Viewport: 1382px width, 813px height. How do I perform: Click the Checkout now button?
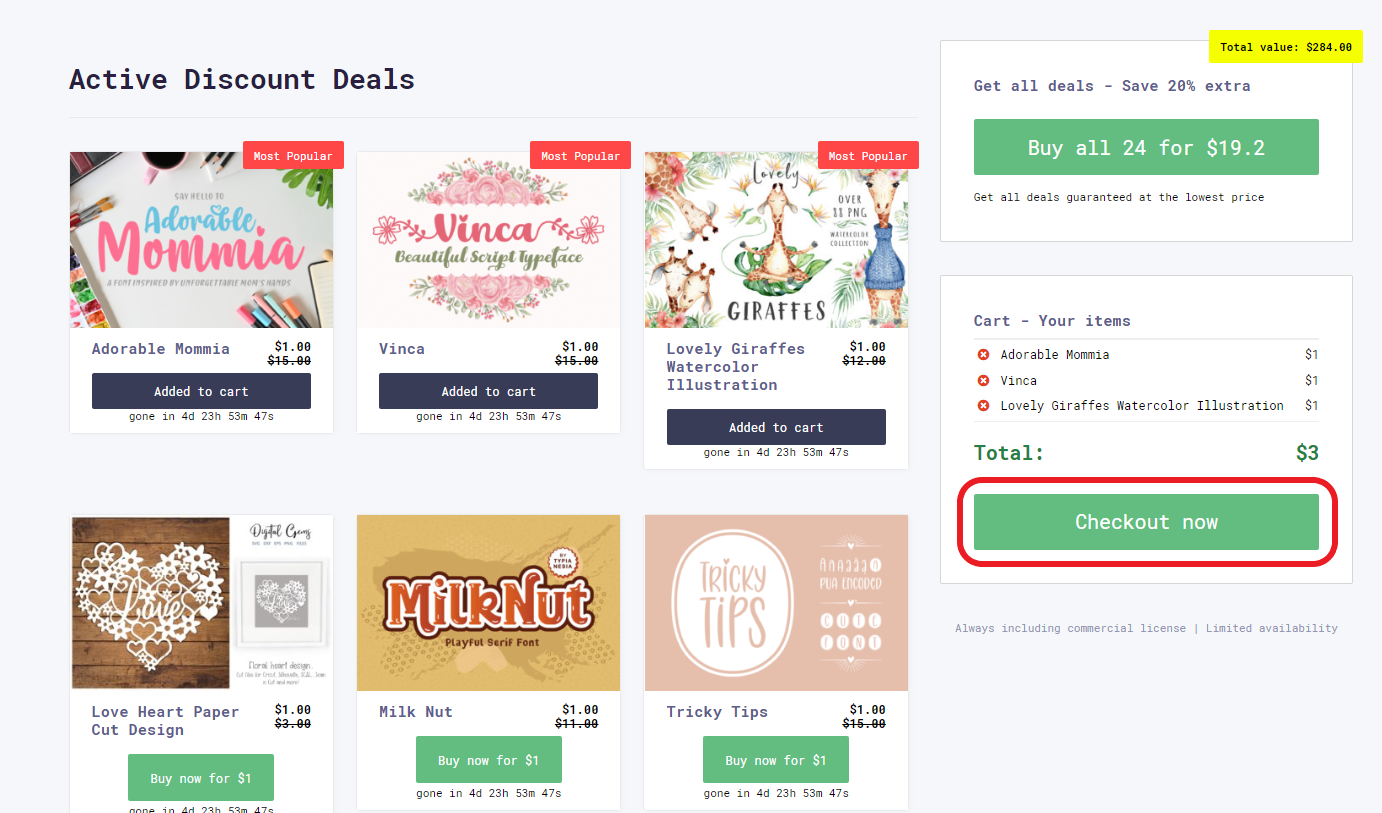click(1146, 522)
